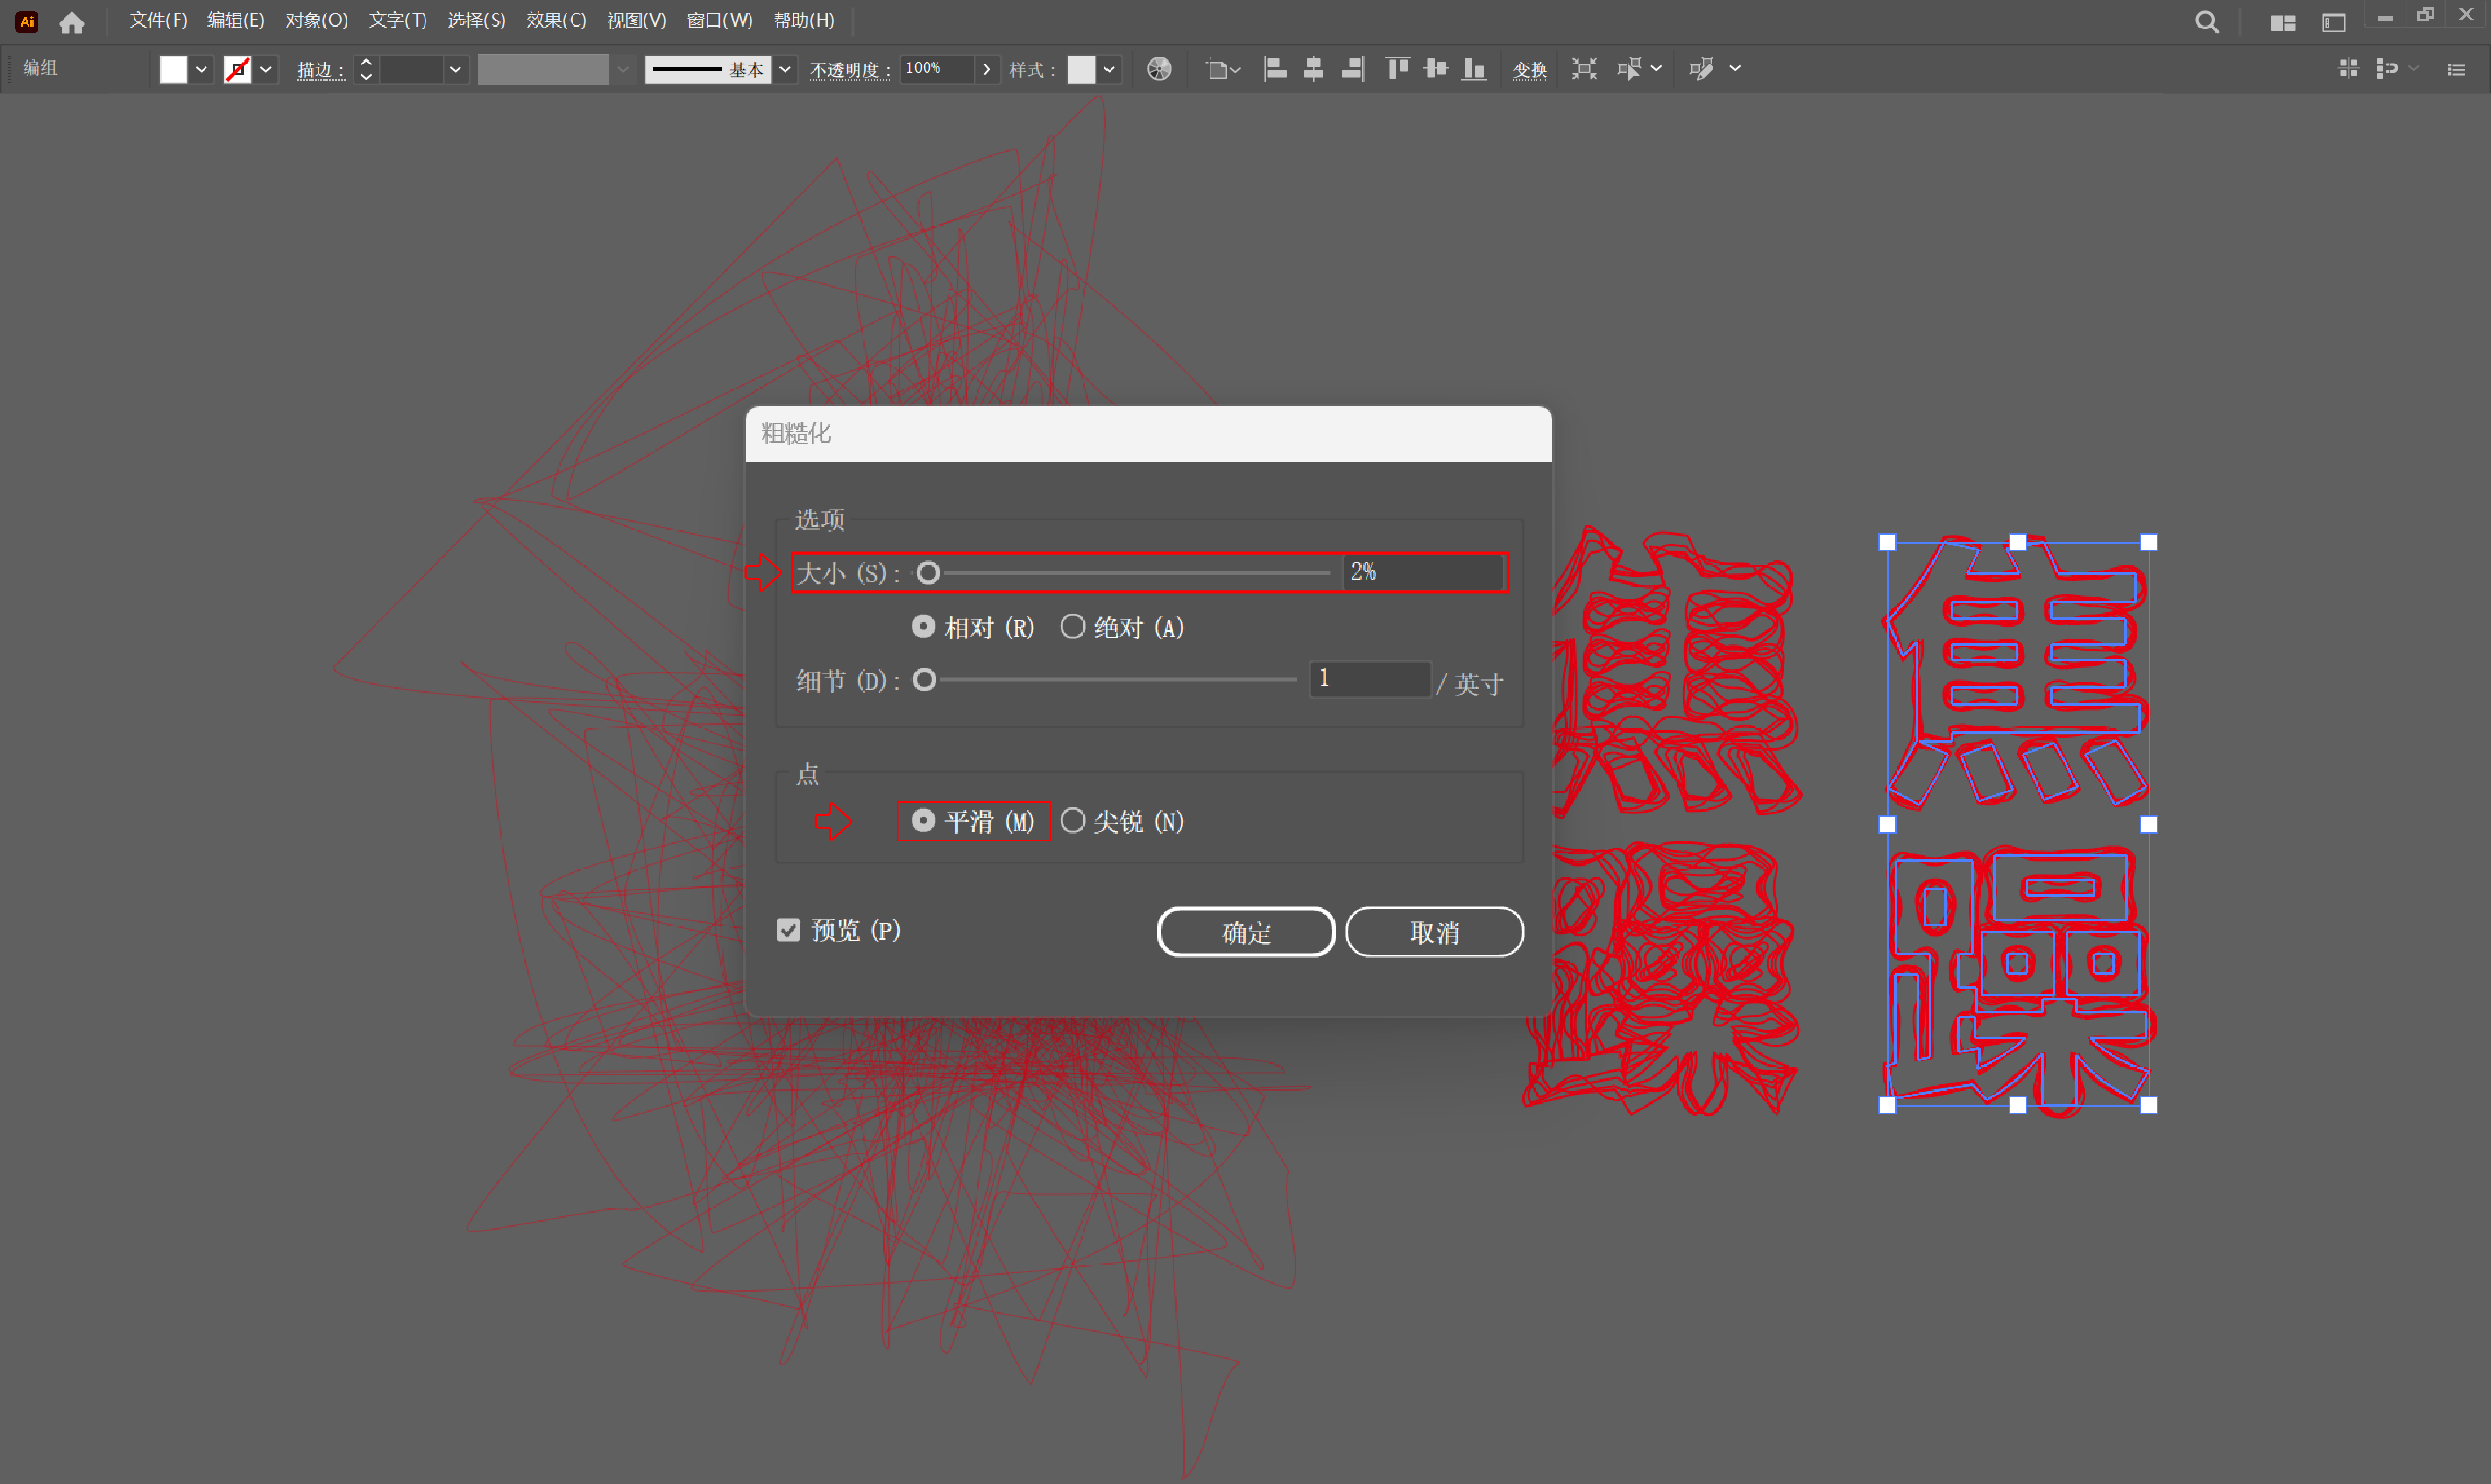Click the 确定 button in the dialog

tap(1246, 932)
